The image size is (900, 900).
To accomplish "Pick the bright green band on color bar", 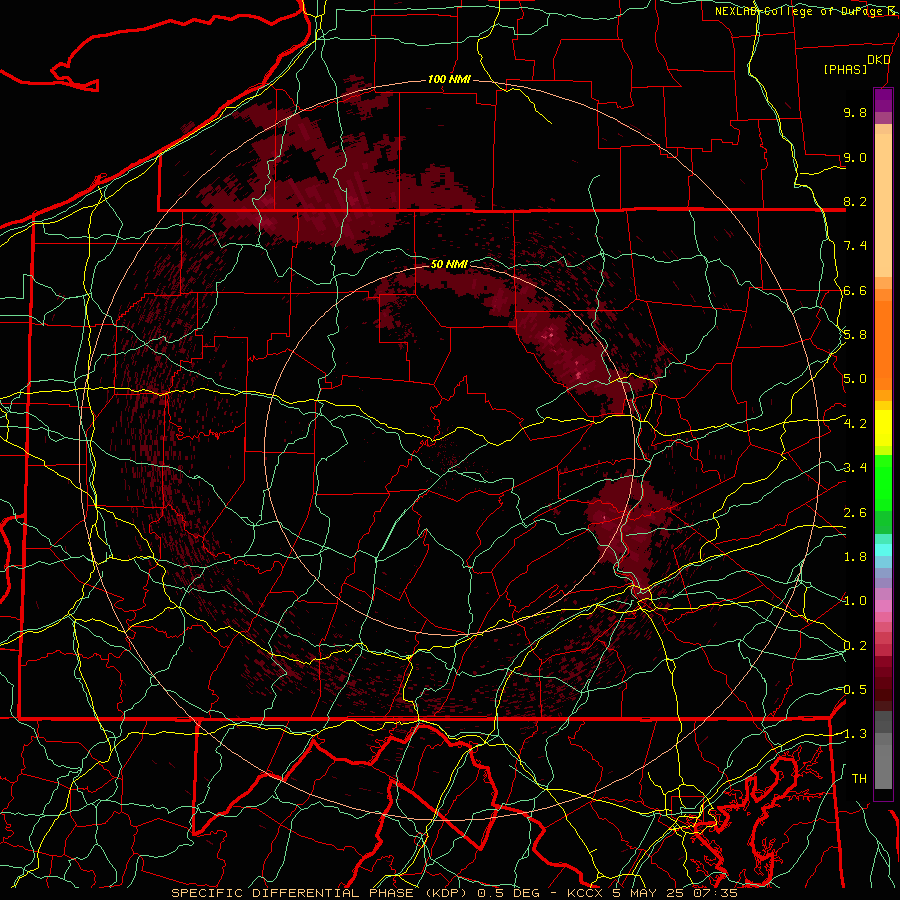I will [x=883, y=484].
